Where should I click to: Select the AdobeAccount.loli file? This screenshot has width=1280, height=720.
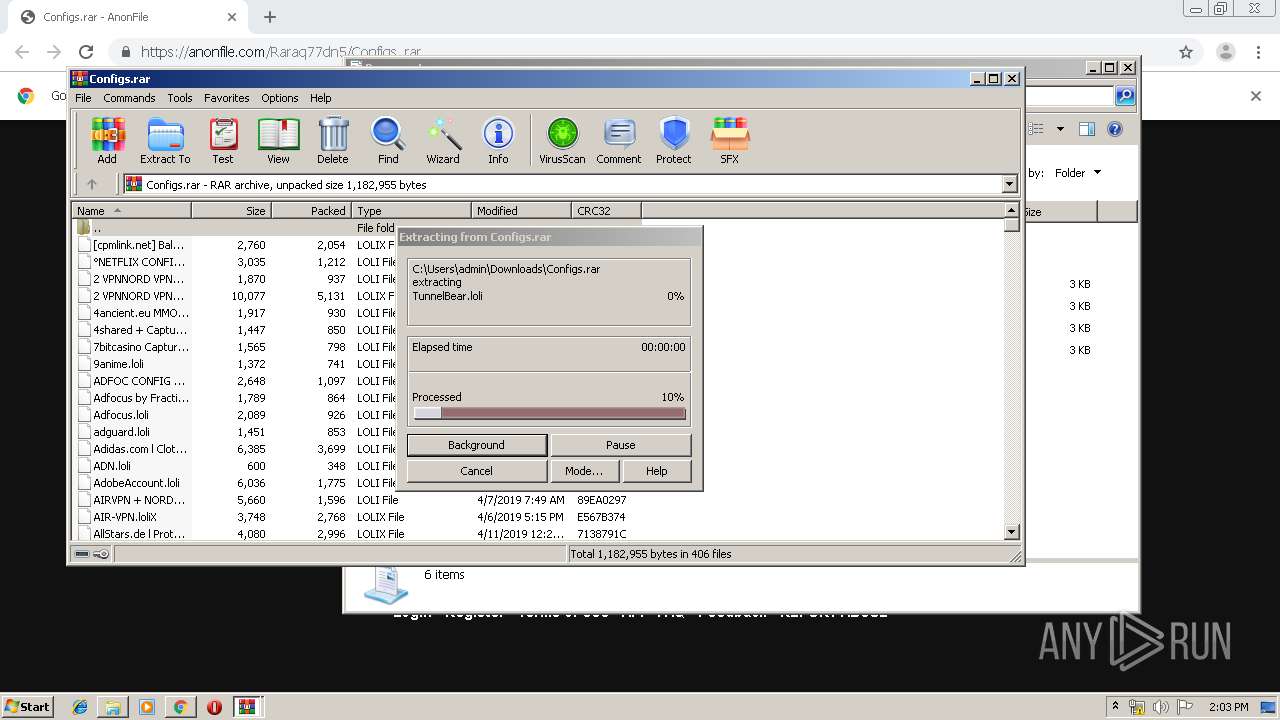point(136,483)
